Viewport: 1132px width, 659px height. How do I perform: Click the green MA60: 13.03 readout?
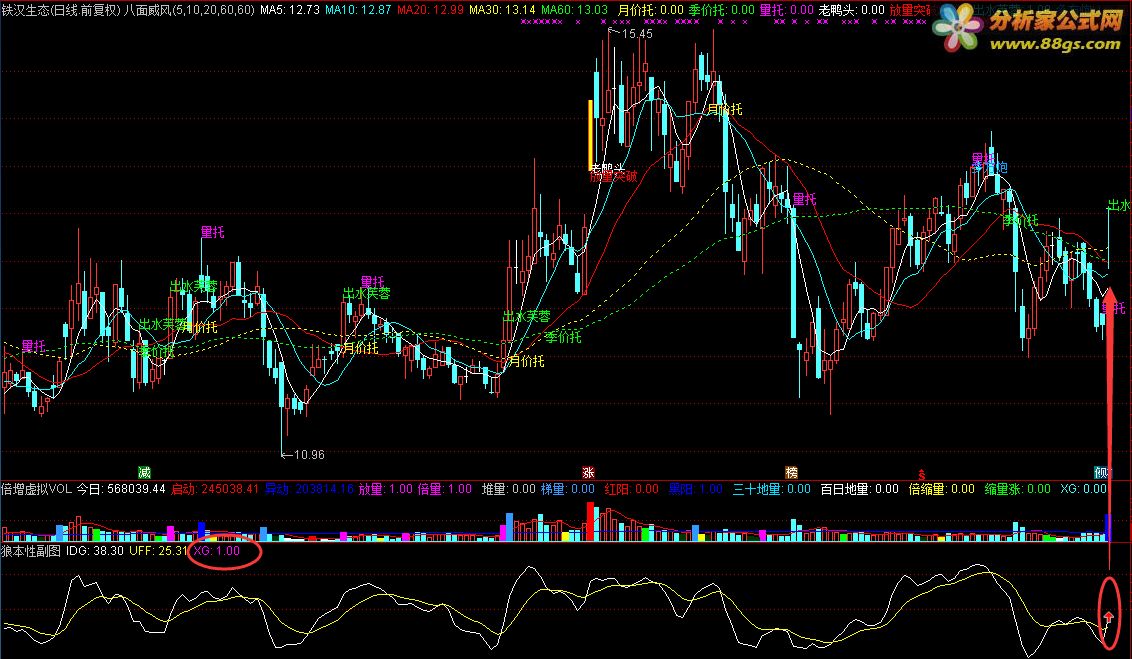(575, 10)
